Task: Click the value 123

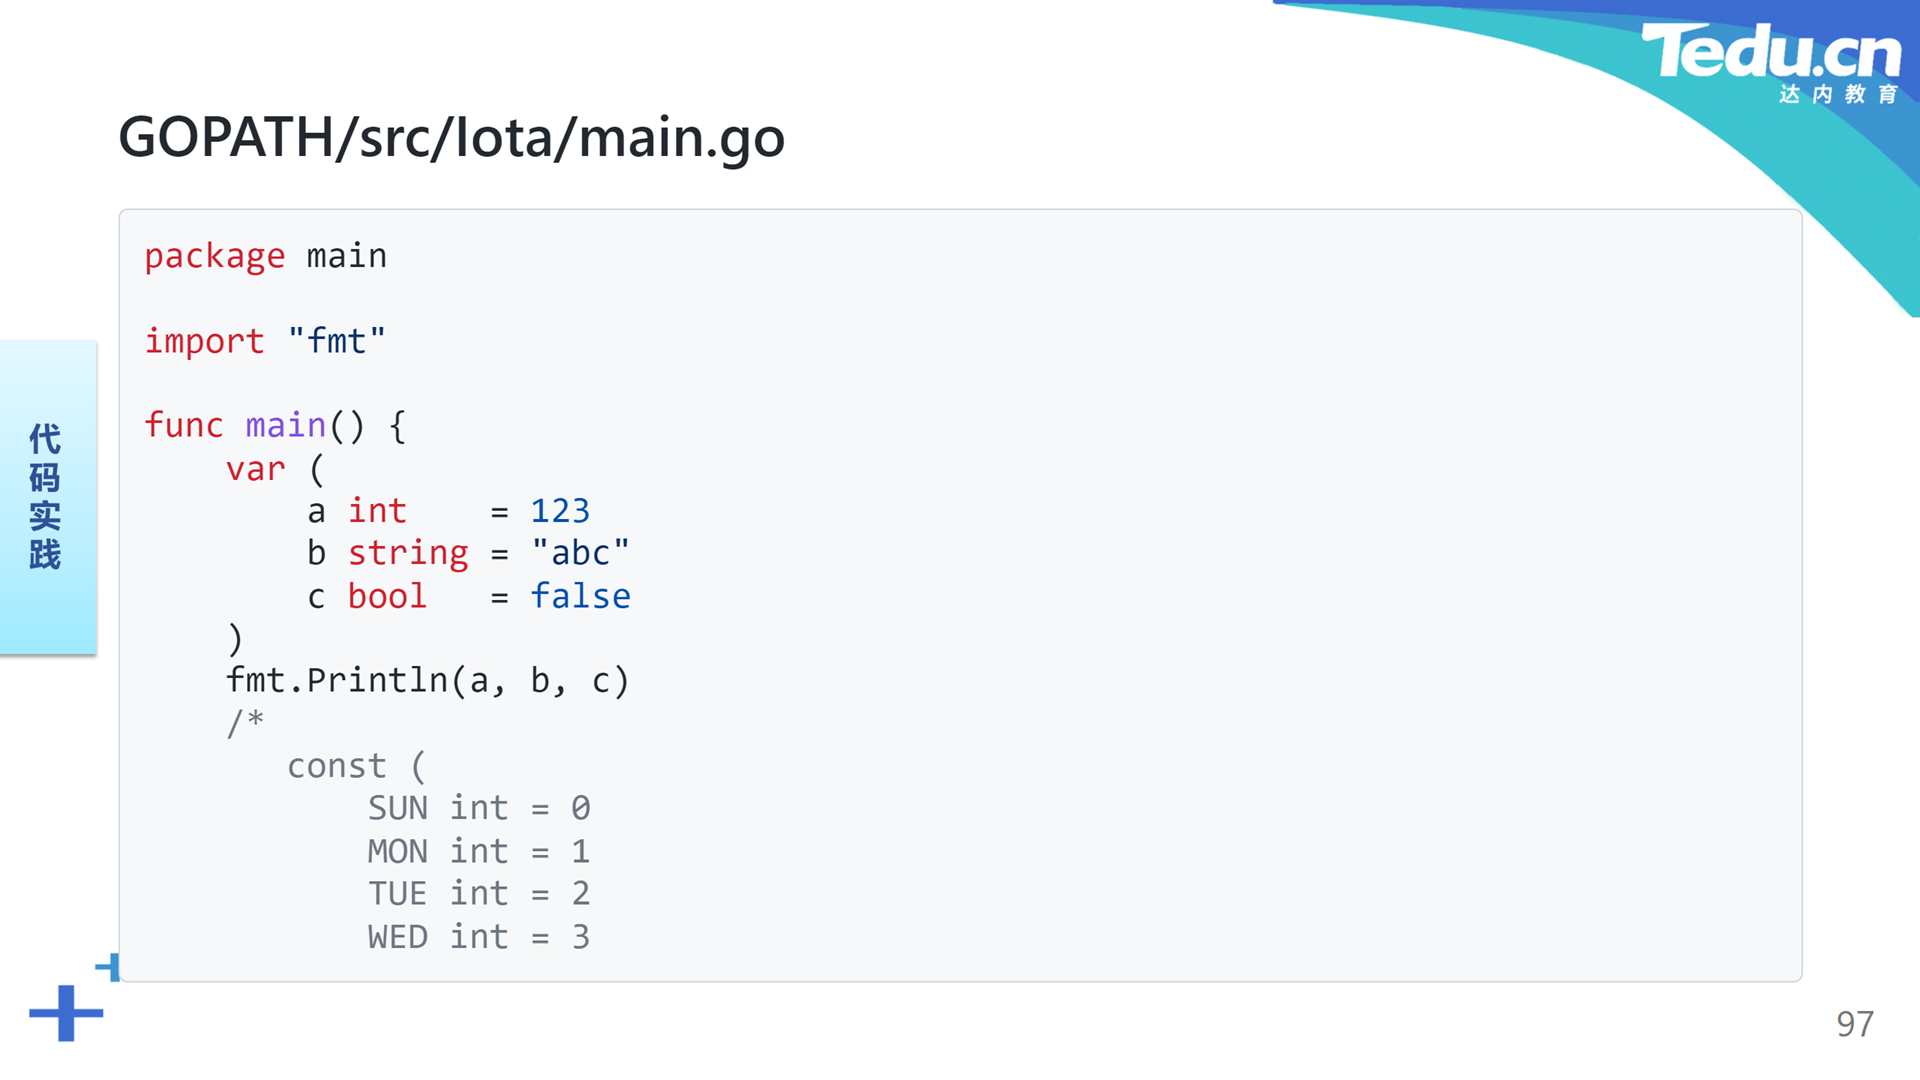Action: pos(560,511)
